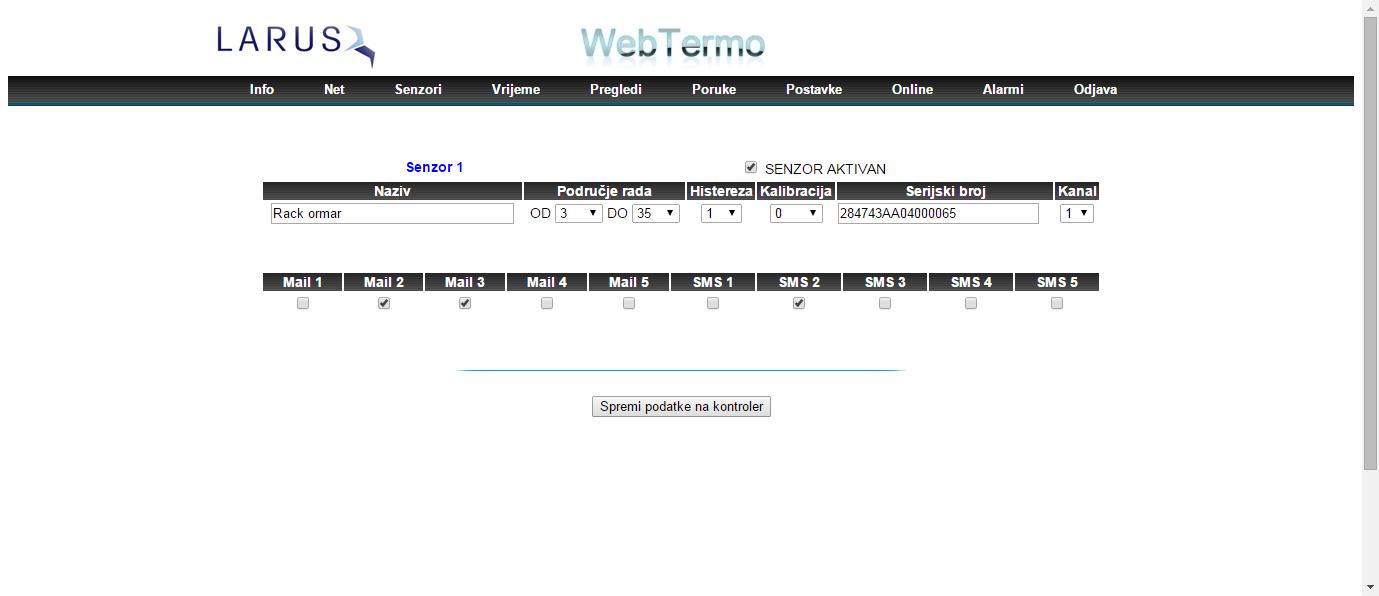Uncheck the Mail 2 notification checkbox
This screenshot has width=1379, height=596.
(x=384, y=304)
